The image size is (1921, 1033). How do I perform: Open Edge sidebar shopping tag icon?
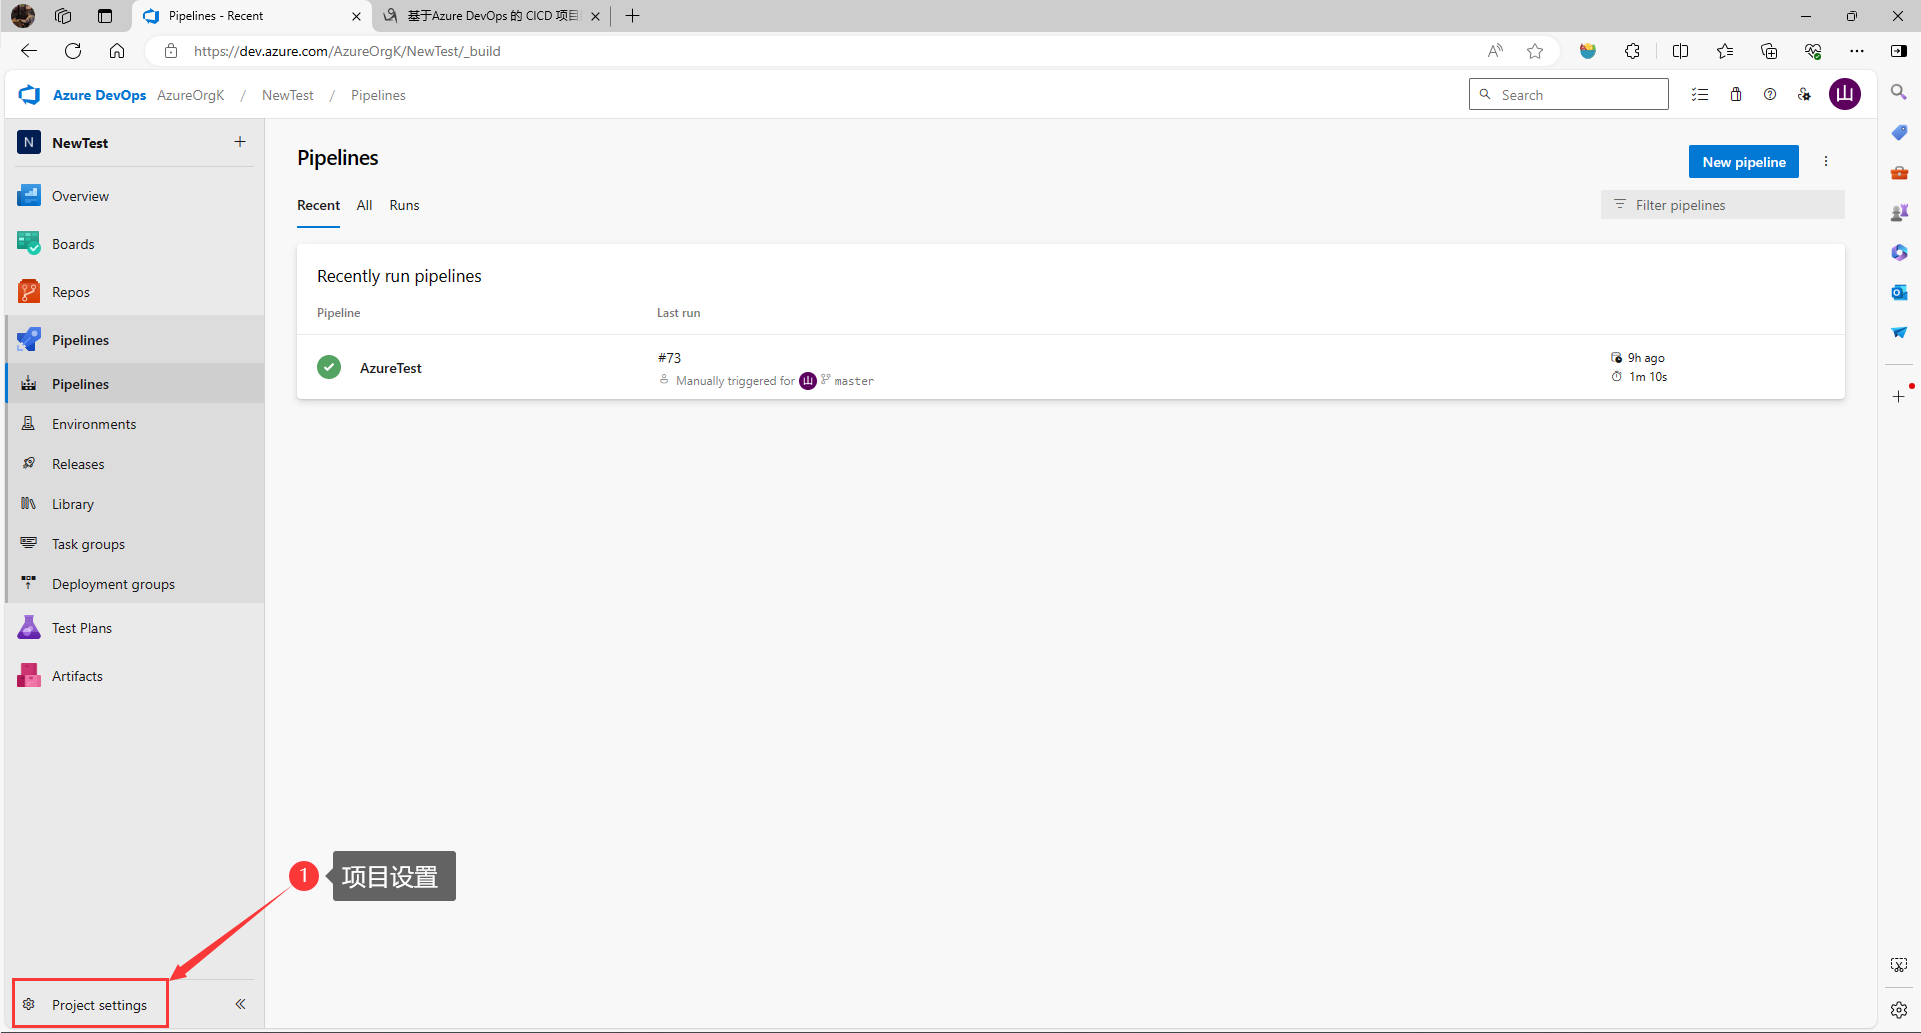tap(1899, 132)
